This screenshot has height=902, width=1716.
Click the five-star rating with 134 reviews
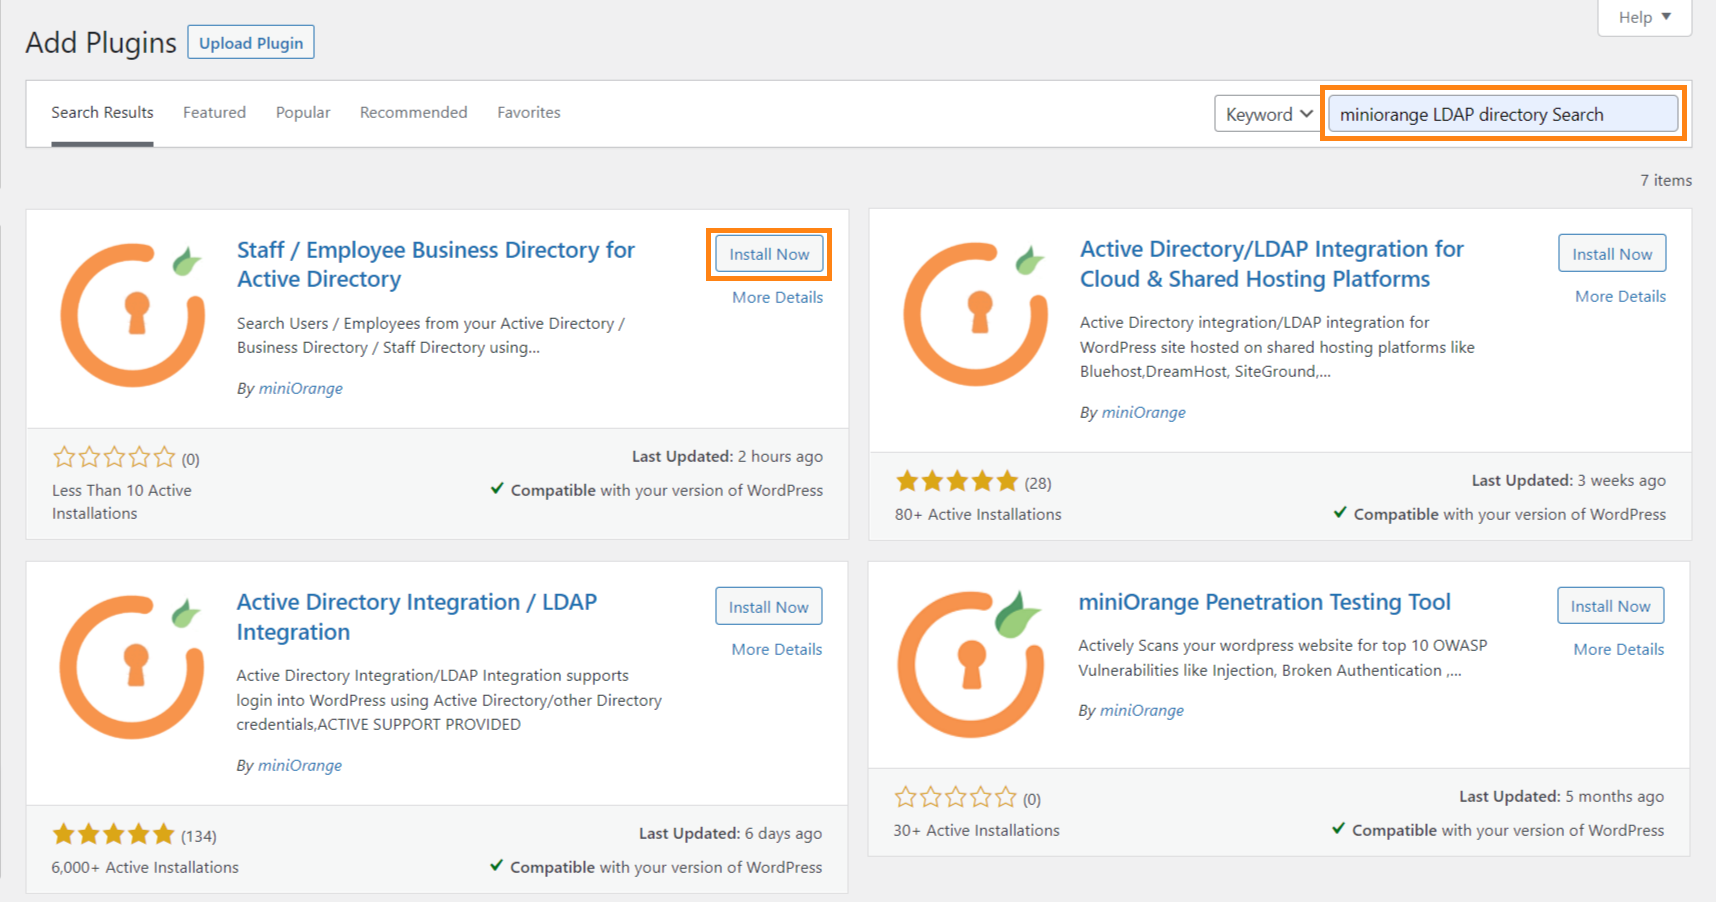click(134, 835)
